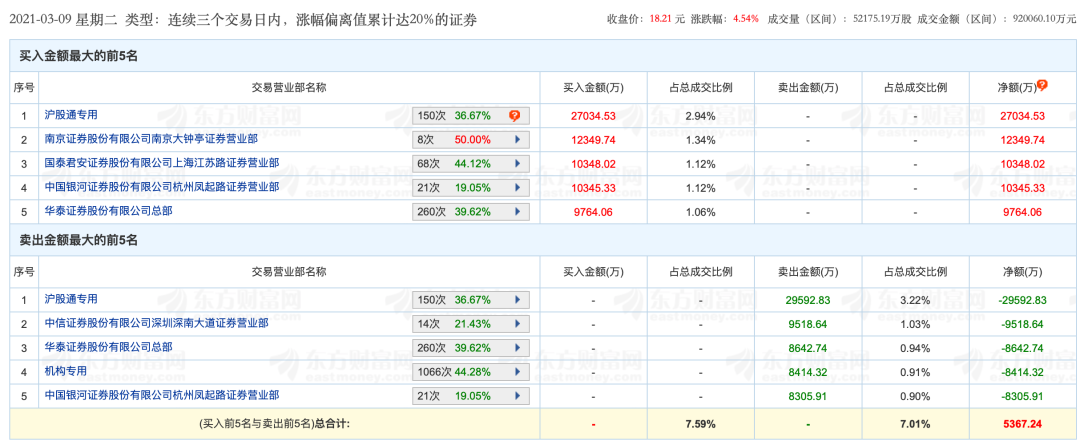Image resolution: width=1080 pixels, height=445 pixels.
Task: Click arrow icon in 国泰君安 68次 44.12% box
Action: click(518, 164)
